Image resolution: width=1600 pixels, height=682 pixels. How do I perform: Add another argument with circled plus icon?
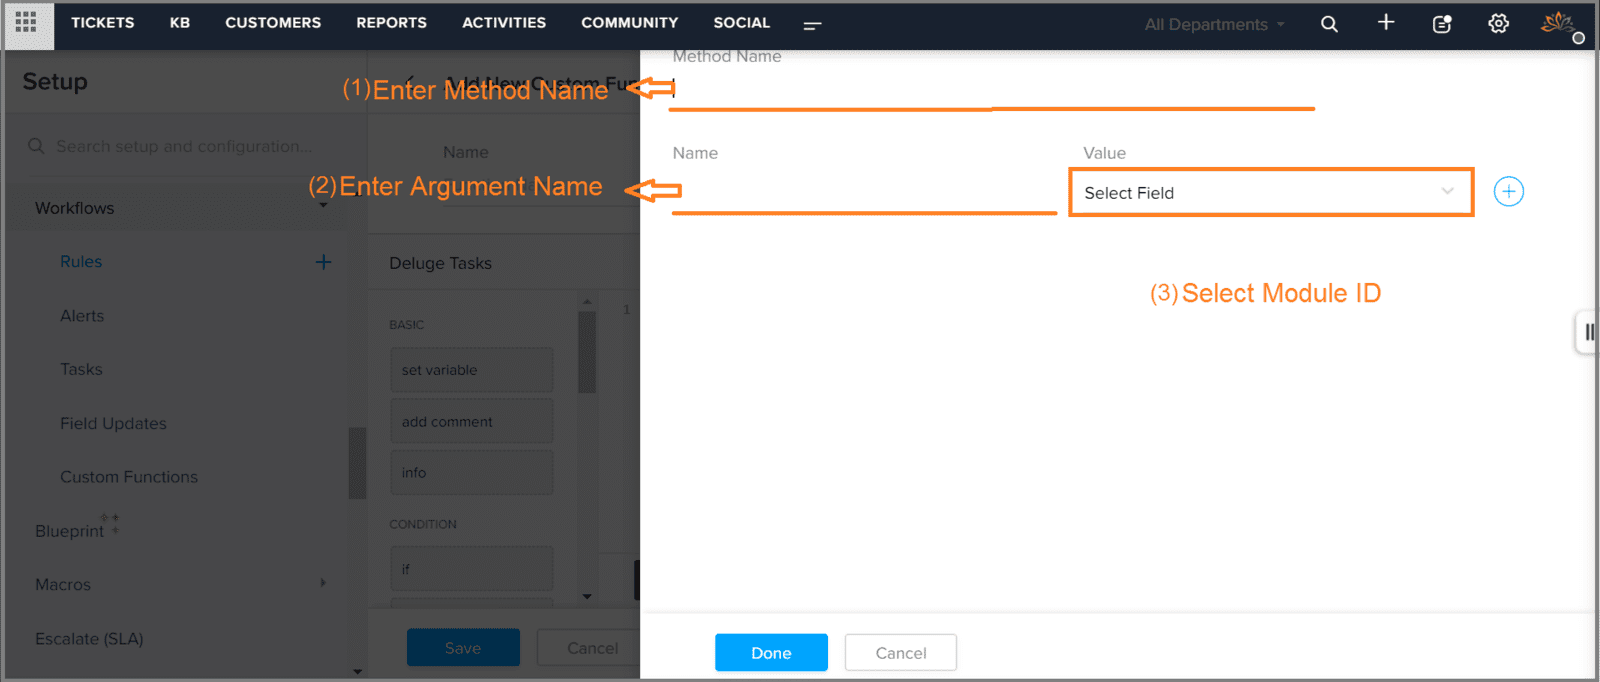coord(1508,191)
